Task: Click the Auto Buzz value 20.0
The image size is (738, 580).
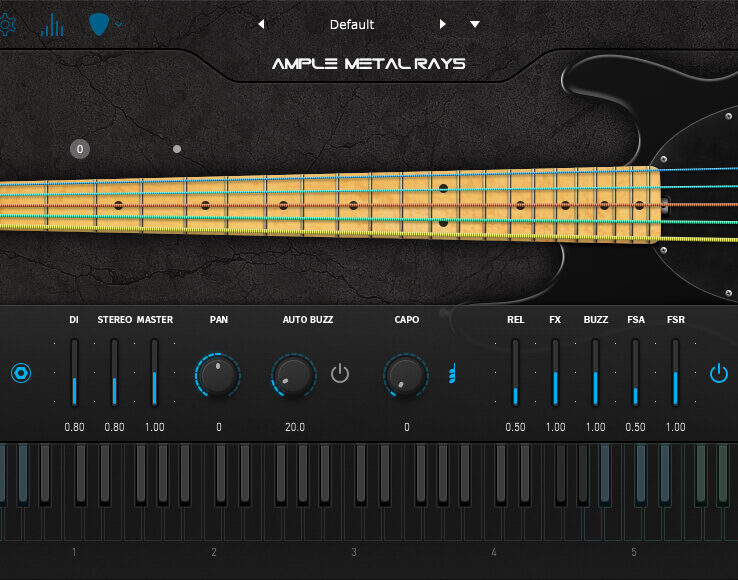Action: pos(295,427)
